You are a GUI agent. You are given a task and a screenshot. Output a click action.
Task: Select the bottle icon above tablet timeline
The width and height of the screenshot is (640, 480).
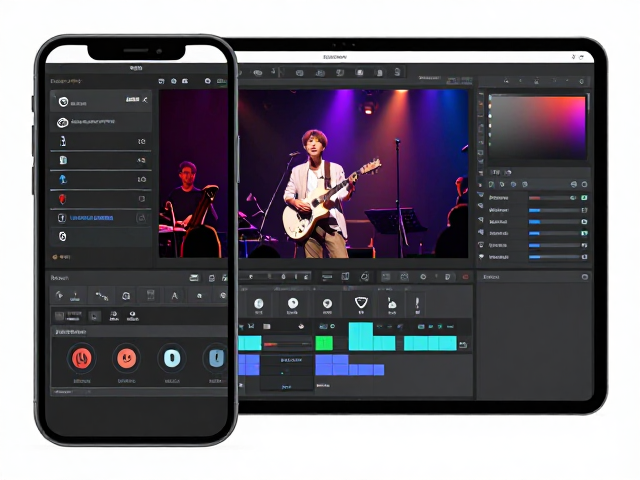pyautogui.click(x=391, y=303)
